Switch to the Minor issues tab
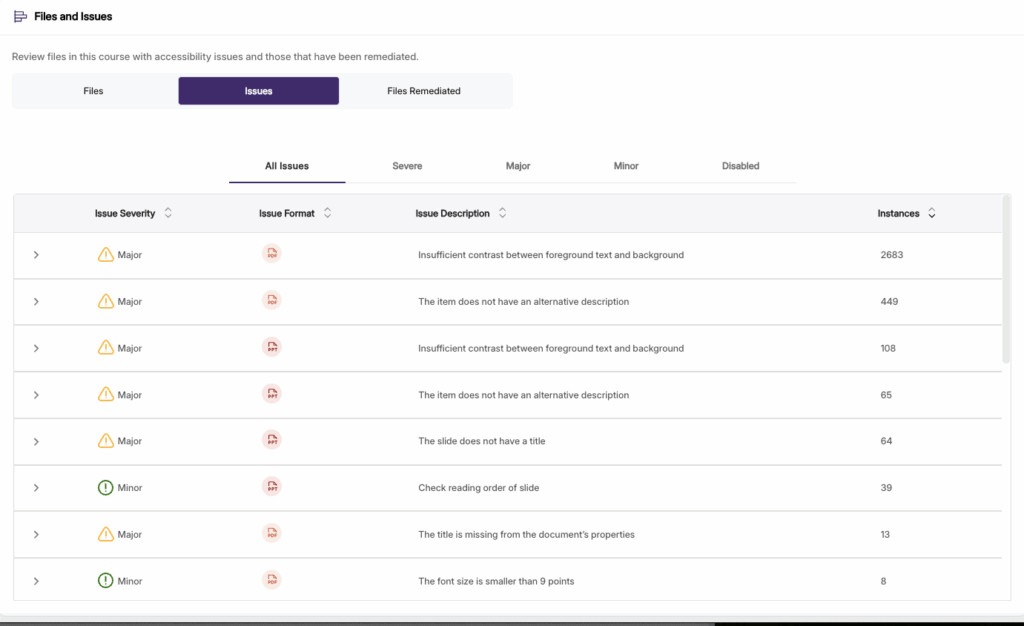The width and height of the screenshot is (1024, 626). (x=625, y=166)
